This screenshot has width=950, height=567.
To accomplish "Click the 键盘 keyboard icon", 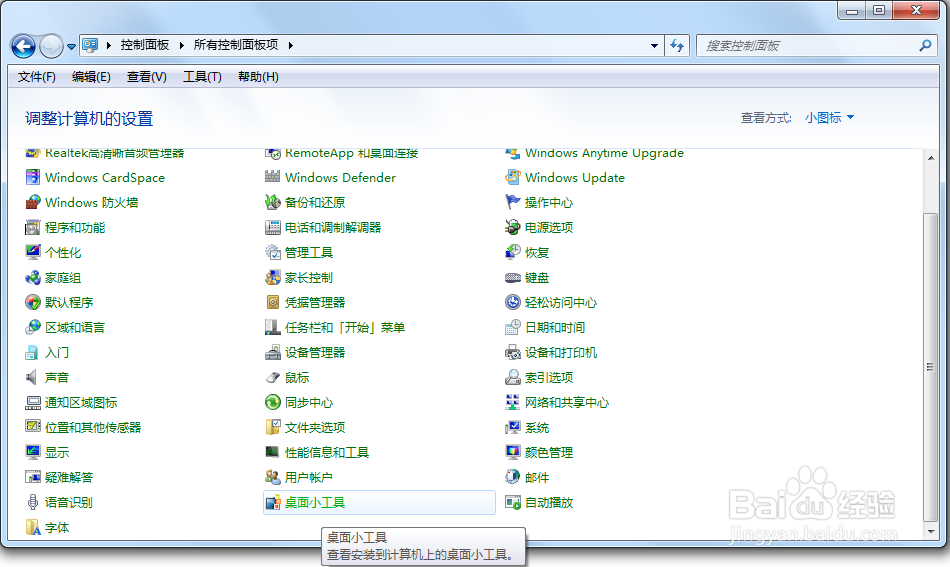I will pyautogui.click(x=513, y=277).
